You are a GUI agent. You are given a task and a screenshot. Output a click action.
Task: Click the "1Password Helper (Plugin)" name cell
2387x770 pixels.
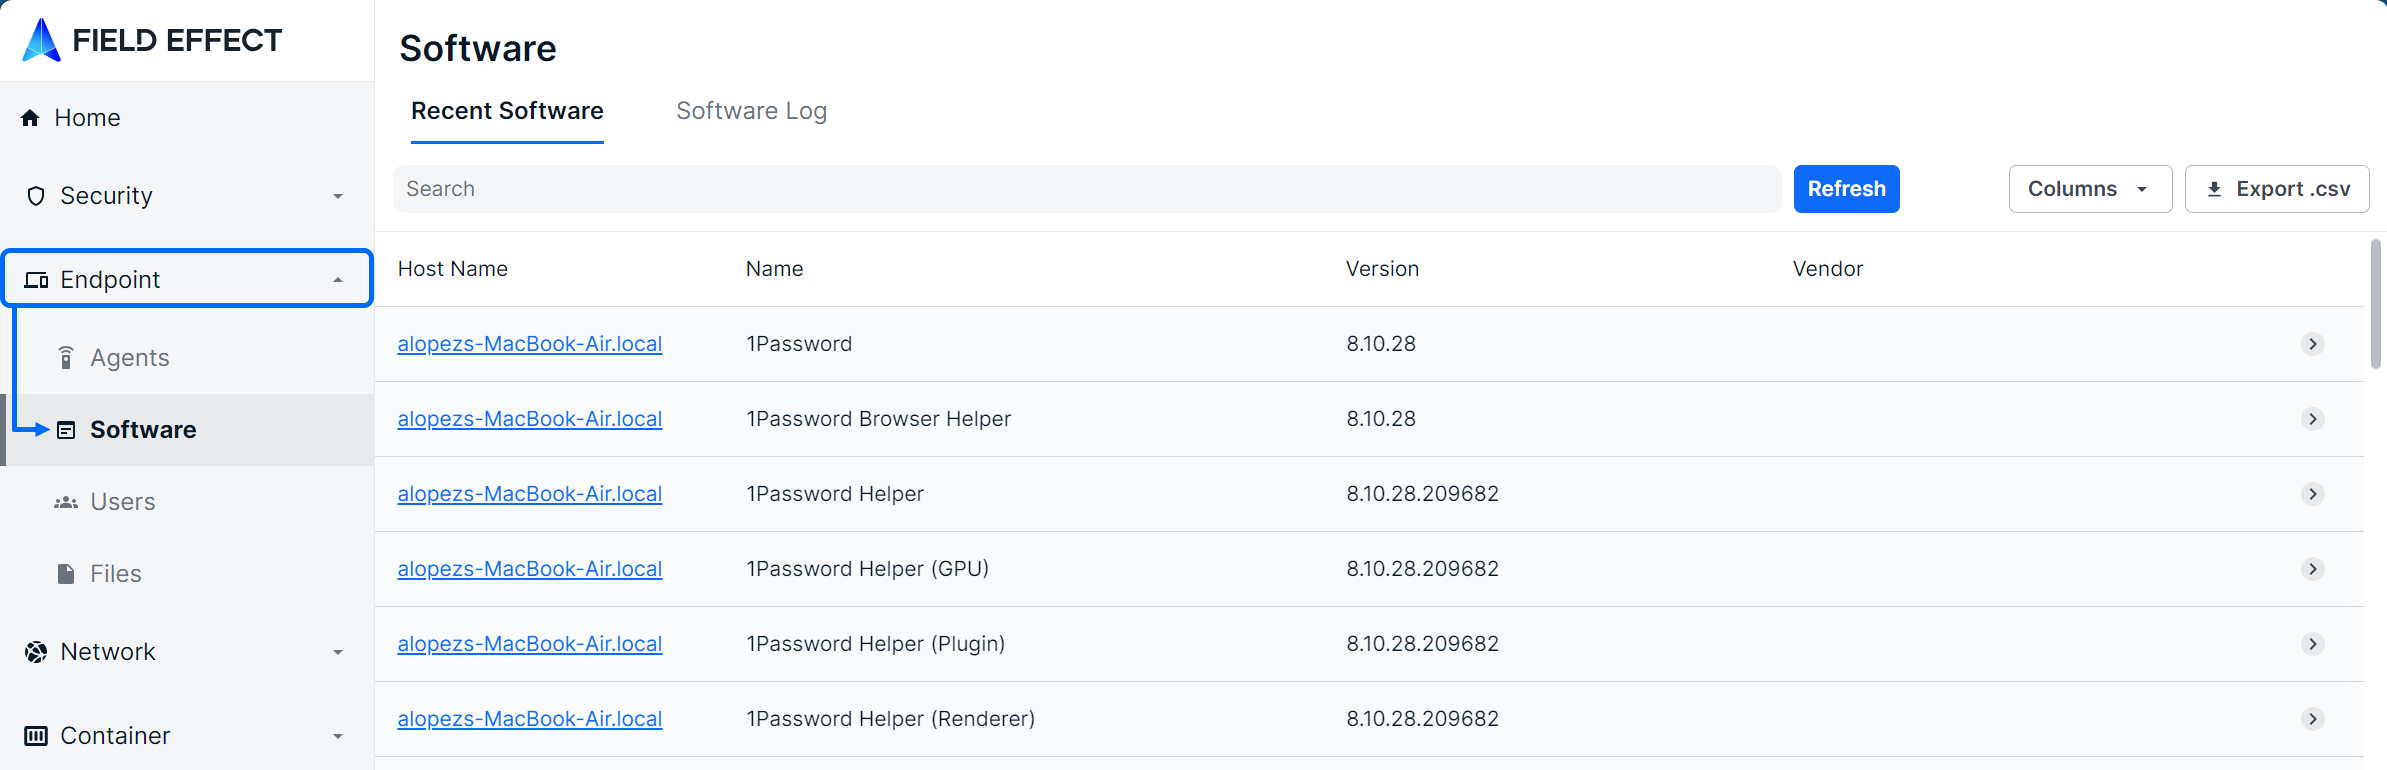[x=876, y=644]
